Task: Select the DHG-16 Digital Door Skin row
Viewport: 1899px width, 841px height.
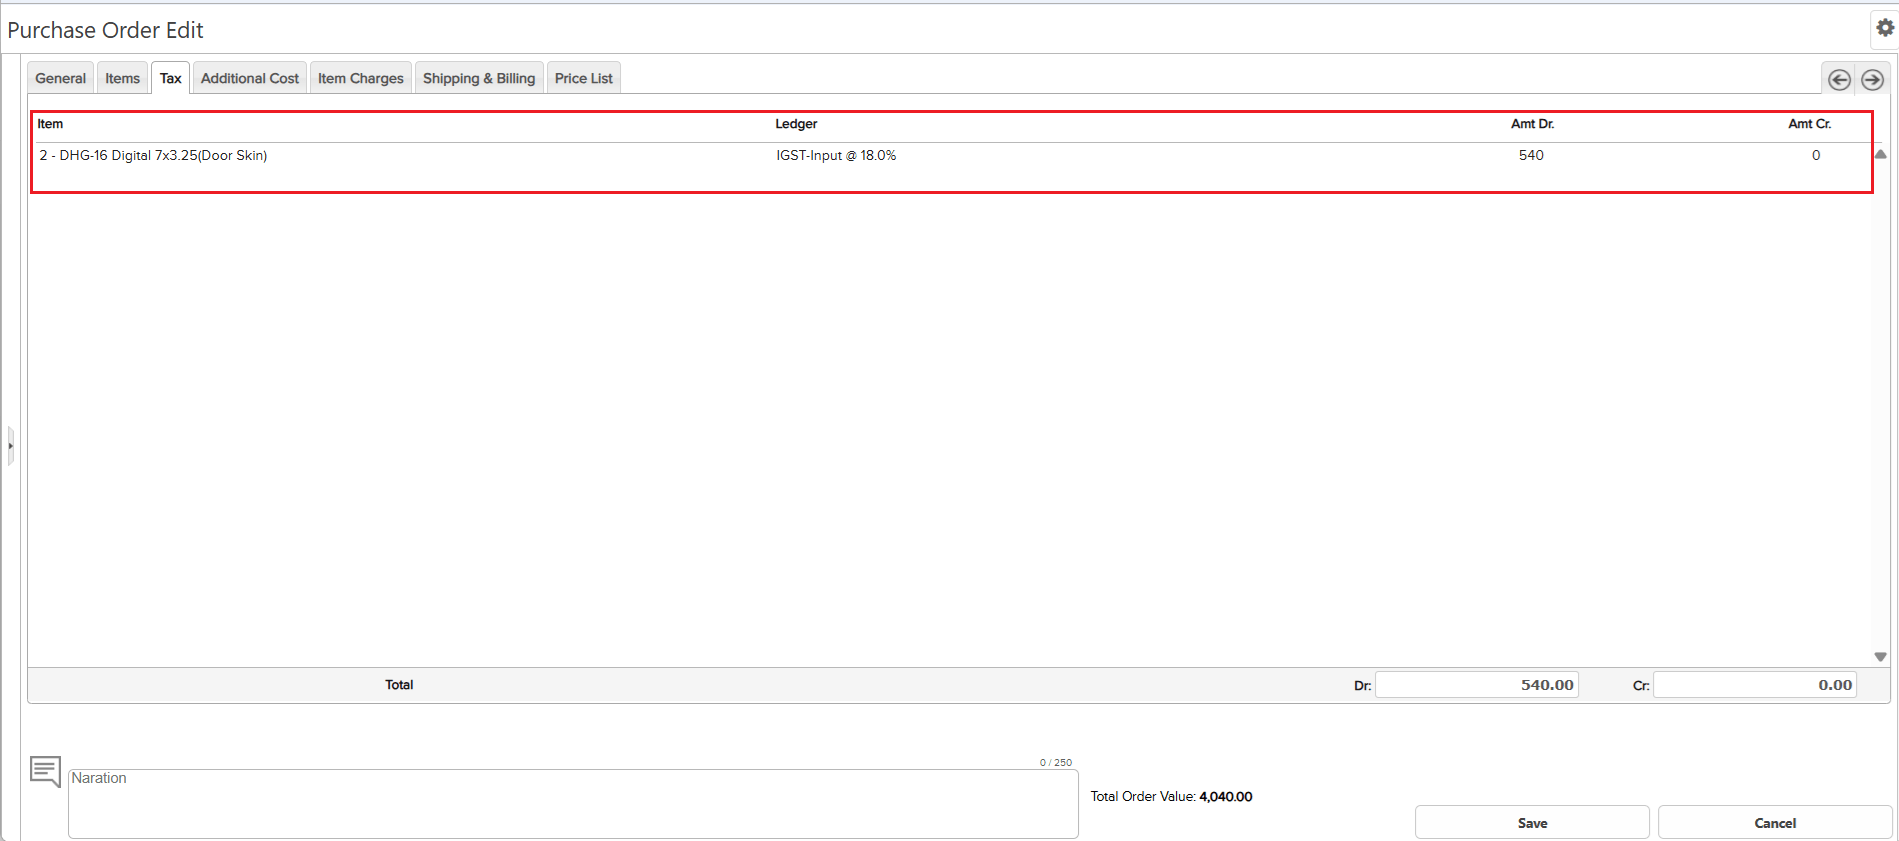Action: [154, 156]
